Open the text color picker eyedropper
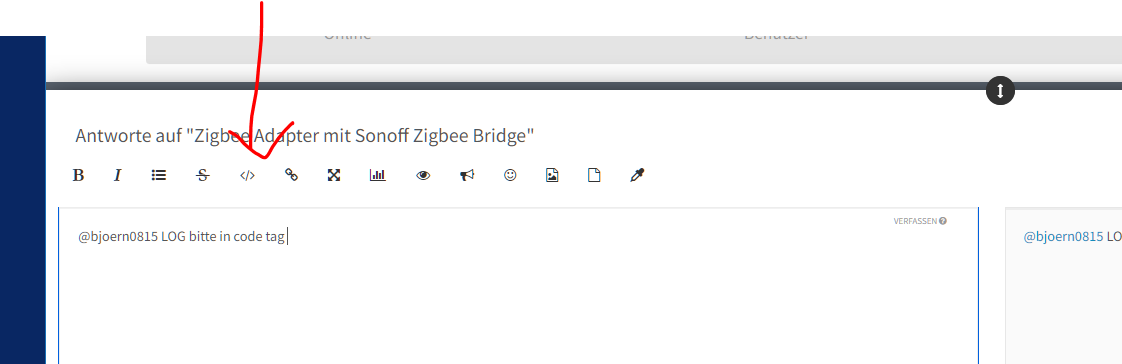The width and height of the screenshot is (1122, 364). [x=637, y=174]
